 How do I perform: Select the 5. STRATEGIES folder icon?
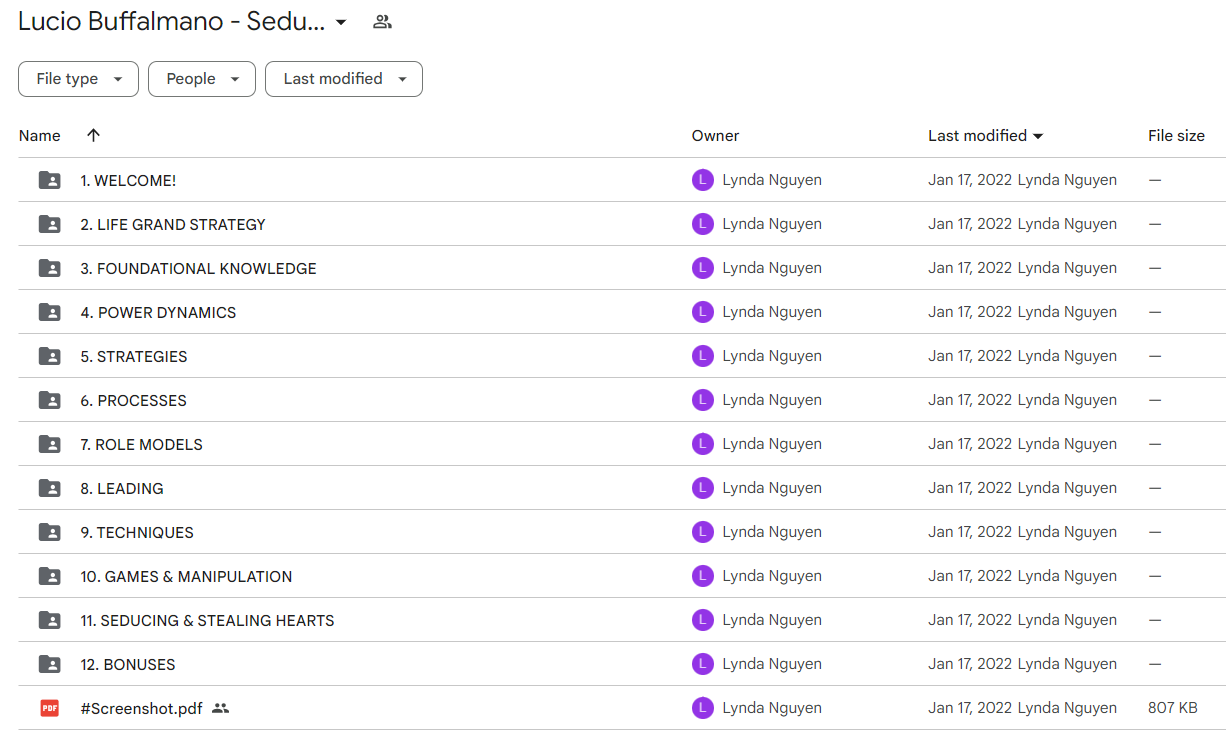tap(49, 356)
